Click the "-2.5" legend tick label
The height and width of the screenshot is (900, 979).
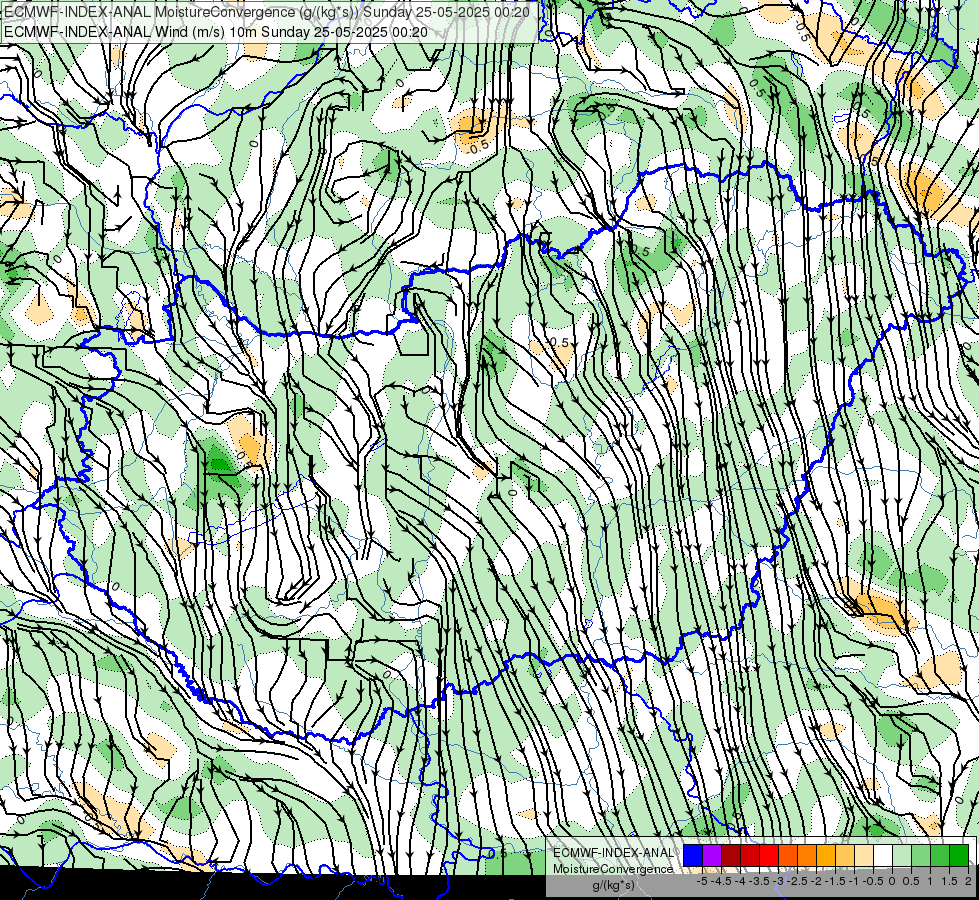coord(797,881)
